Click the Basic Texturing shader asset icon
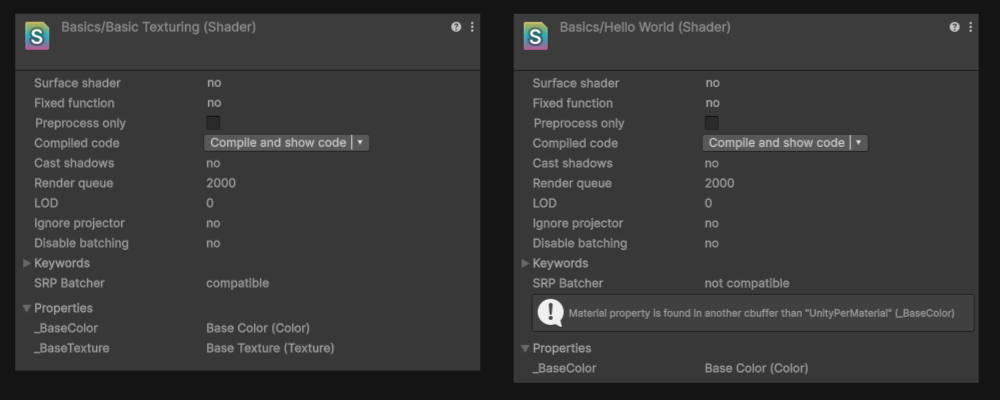 pos(38,36)
